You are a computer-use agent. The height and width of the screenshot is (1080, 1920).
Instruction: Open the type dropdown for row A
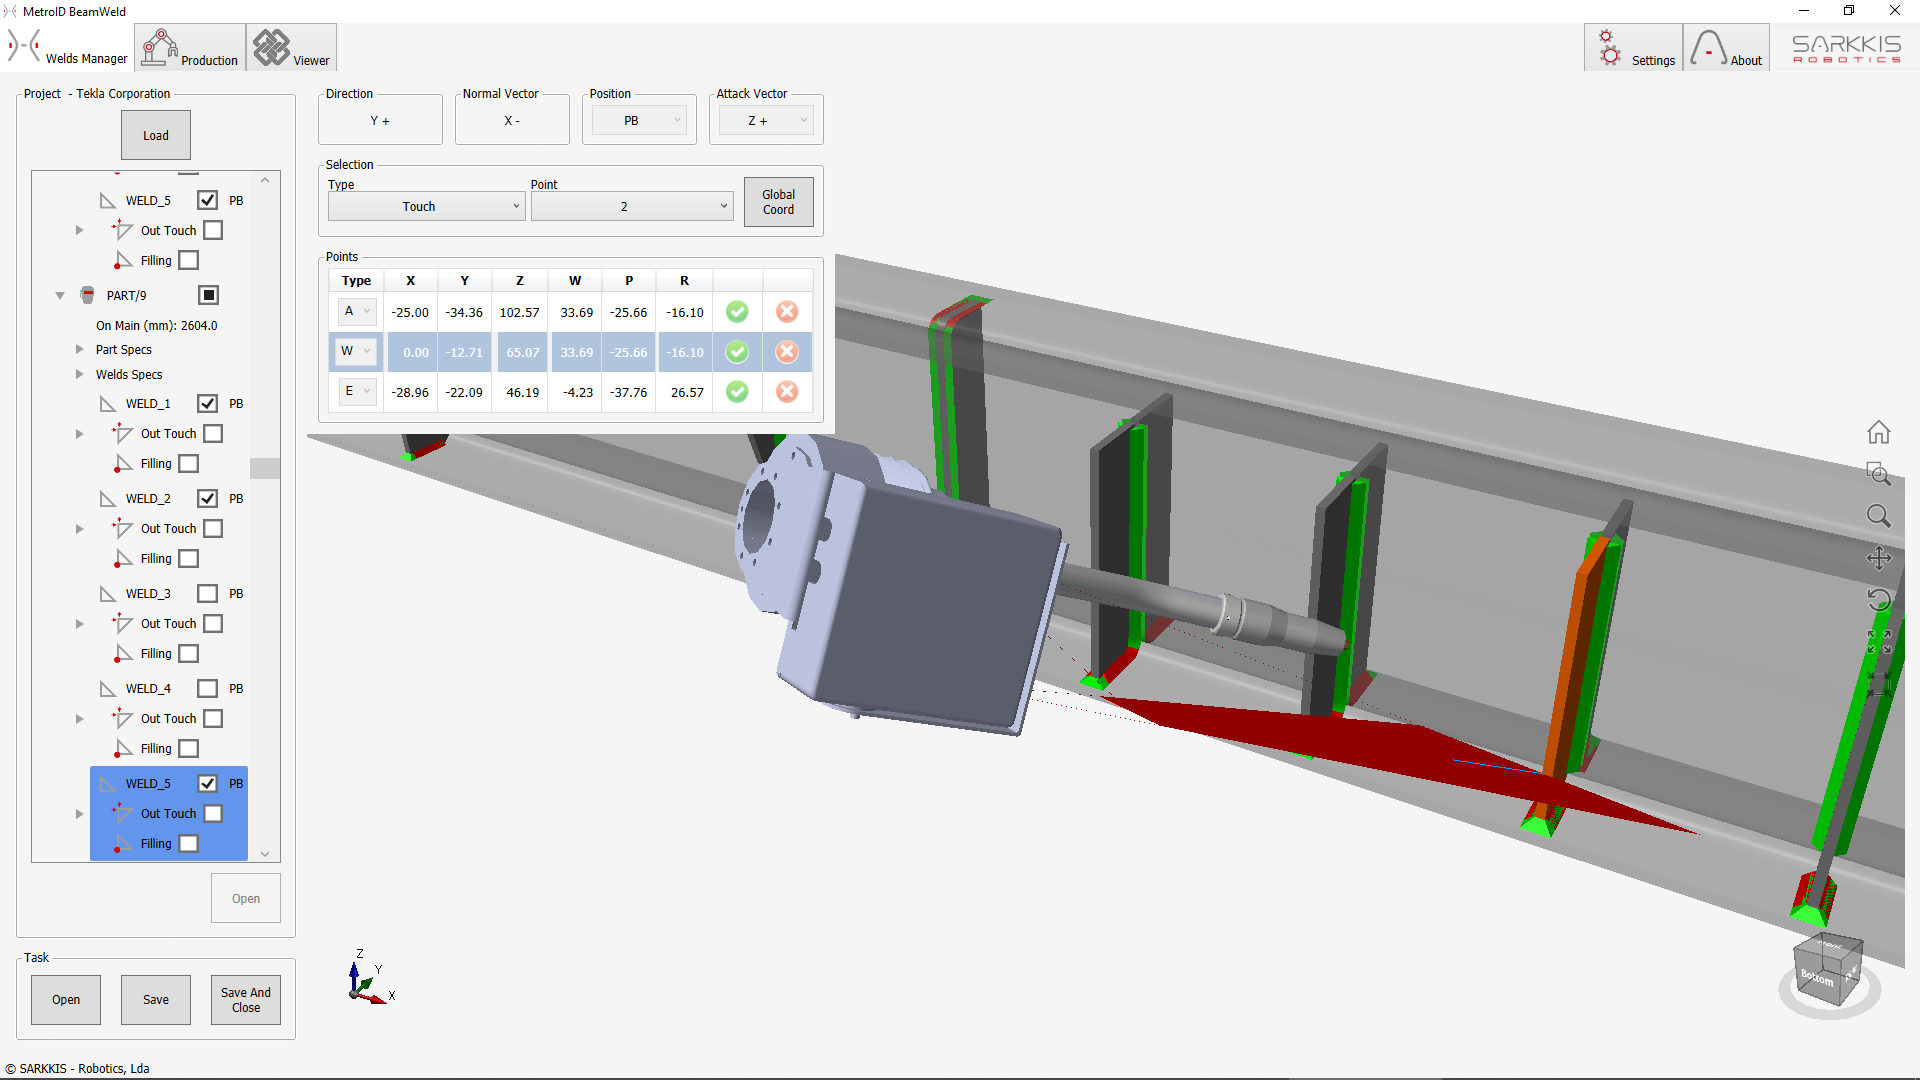click(357, 311)
